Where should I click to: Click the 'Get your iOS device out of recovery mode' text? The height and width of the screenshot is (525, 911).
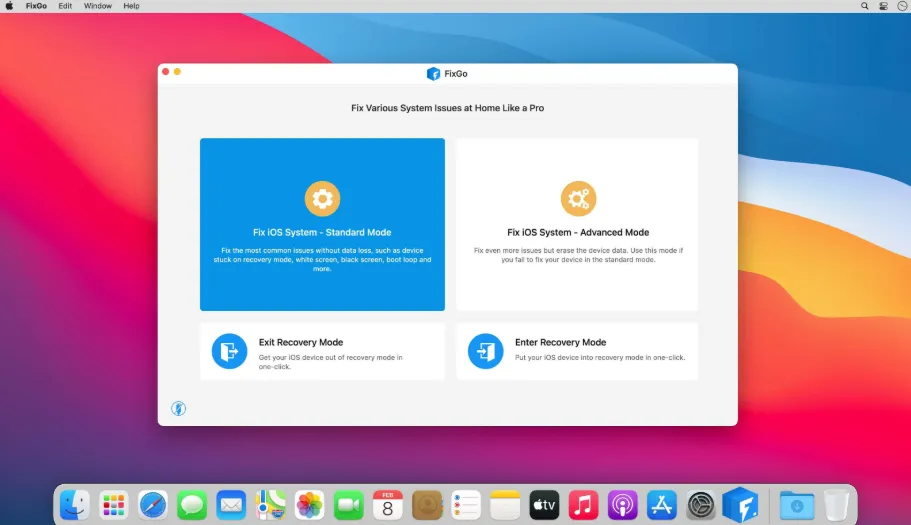(331, 362)
